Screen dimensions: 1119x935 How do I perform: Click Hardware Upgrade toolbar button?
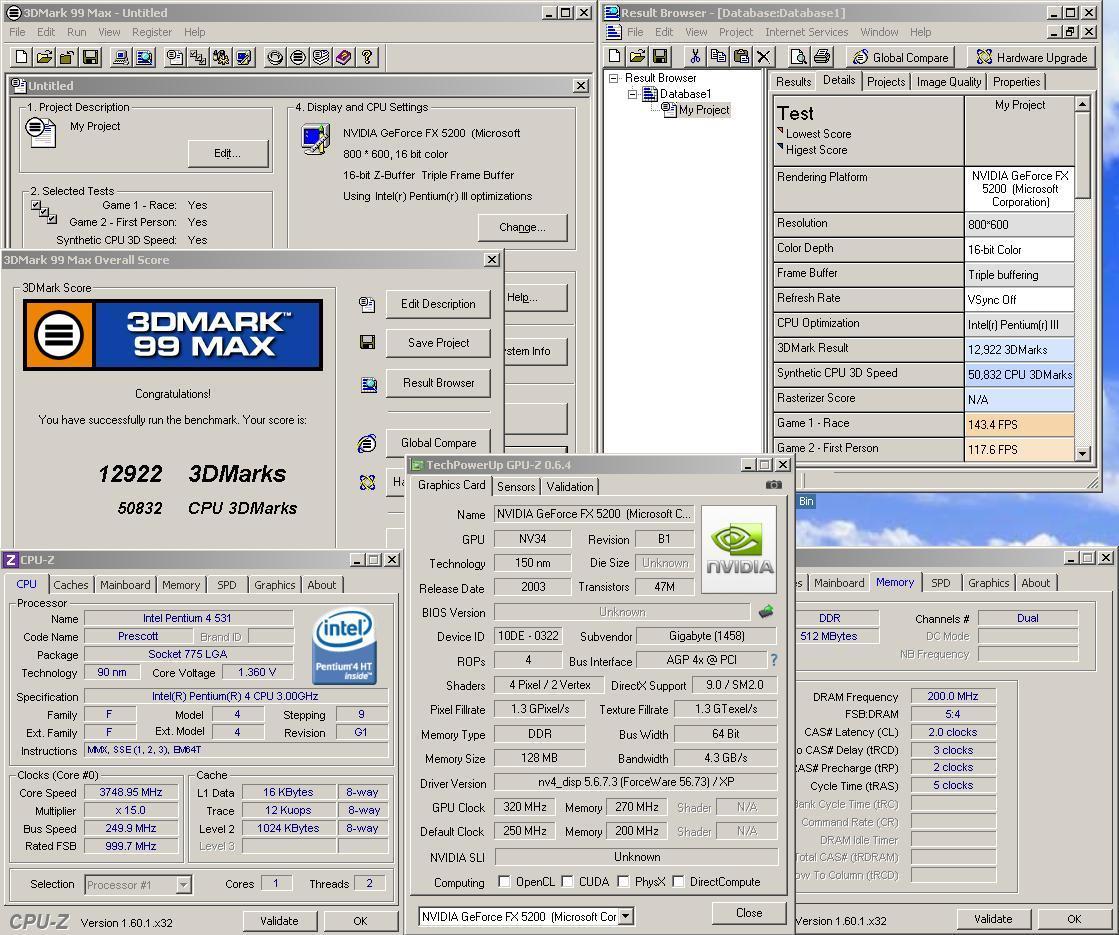tap(1031, 57)
